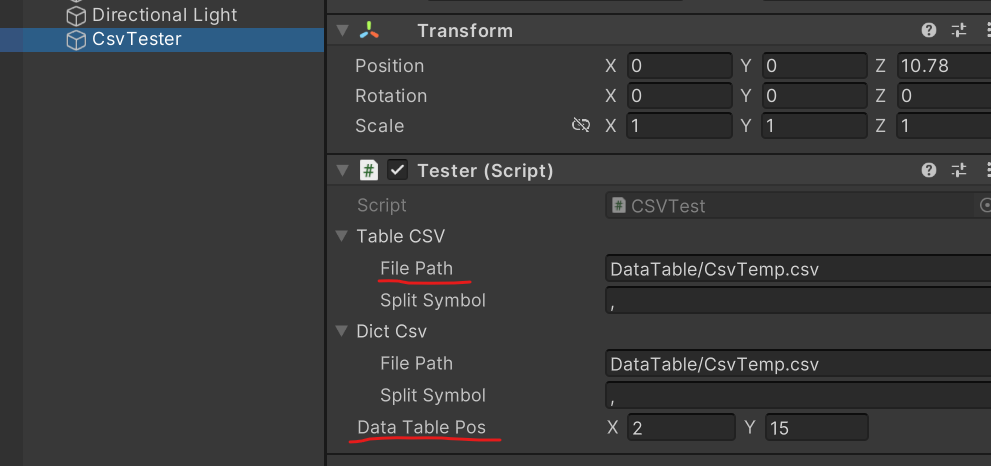Click the Dict Csv Split Symbol field
991x466 pixels.
(797, 396)
